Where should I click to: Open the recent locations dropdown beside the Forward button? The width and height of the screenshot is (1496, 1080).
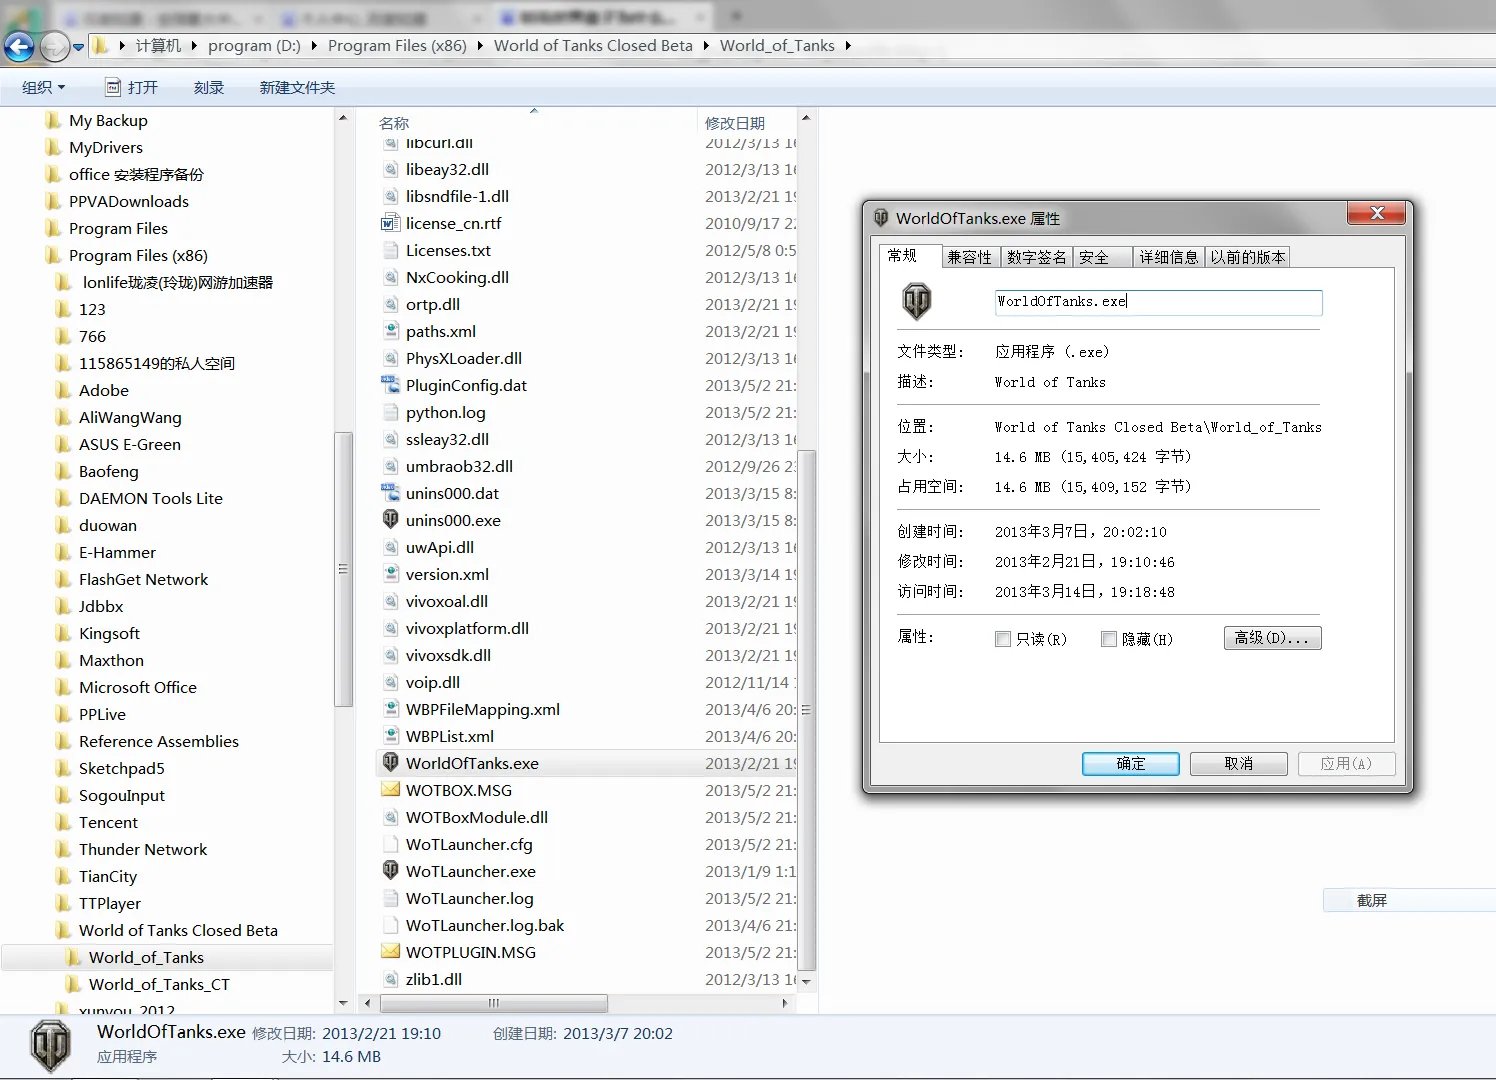click(79, 47)
